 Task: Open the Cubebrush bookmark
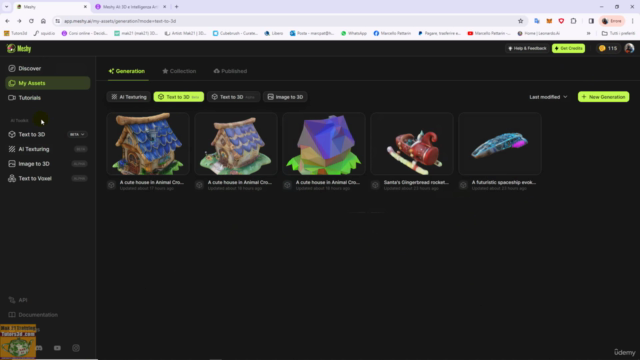[235, 33]
